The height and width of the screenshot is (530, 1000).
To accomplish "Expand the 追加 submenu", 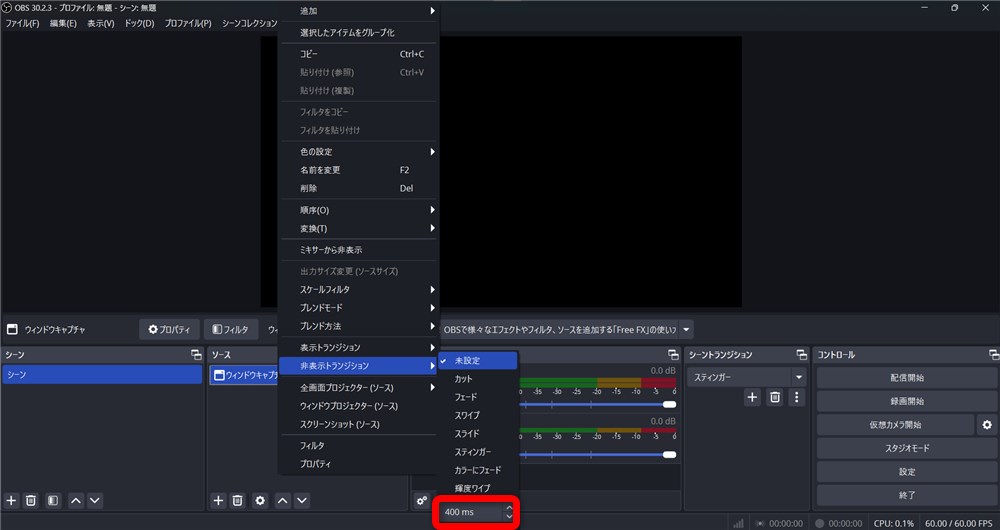I will [359, 11].
